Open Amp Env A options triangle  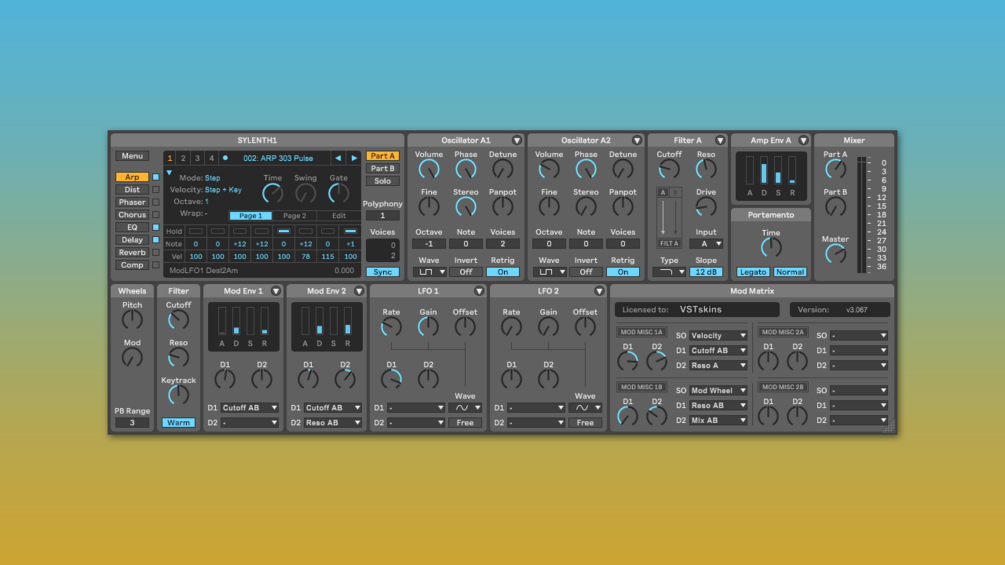click(803, 140)
